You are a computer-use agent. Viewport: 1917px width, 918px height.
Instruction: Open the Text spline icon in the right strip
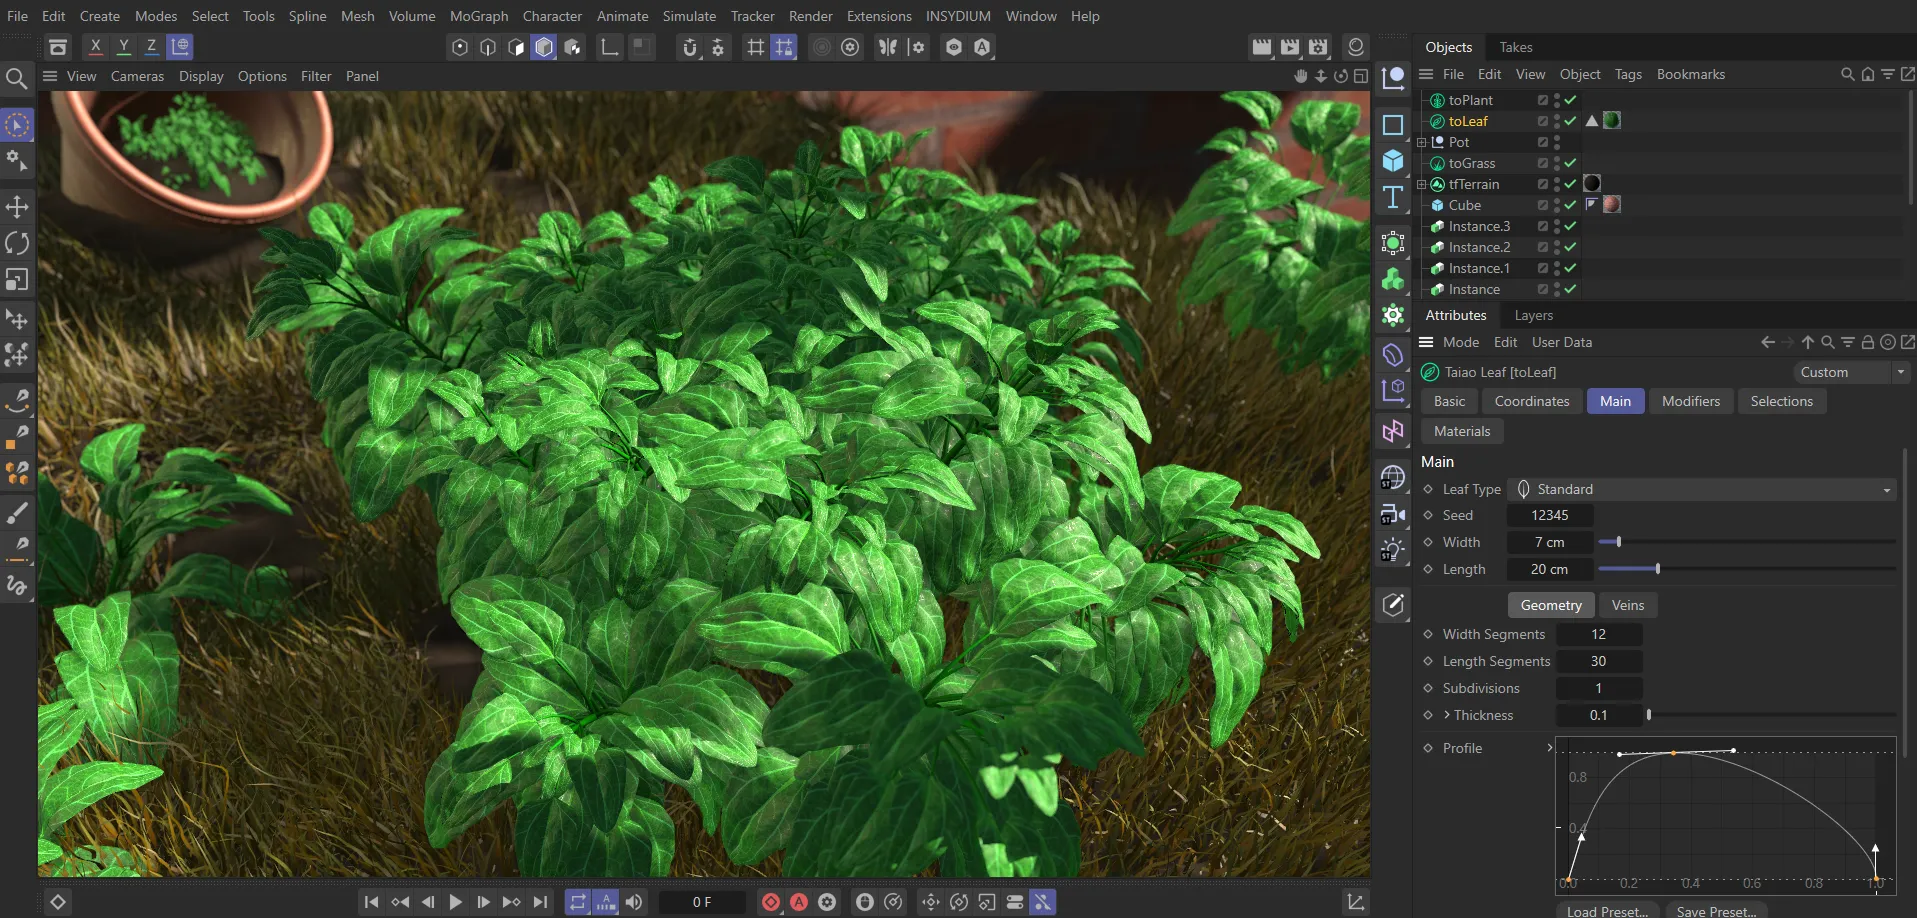tap(1392, 197)
